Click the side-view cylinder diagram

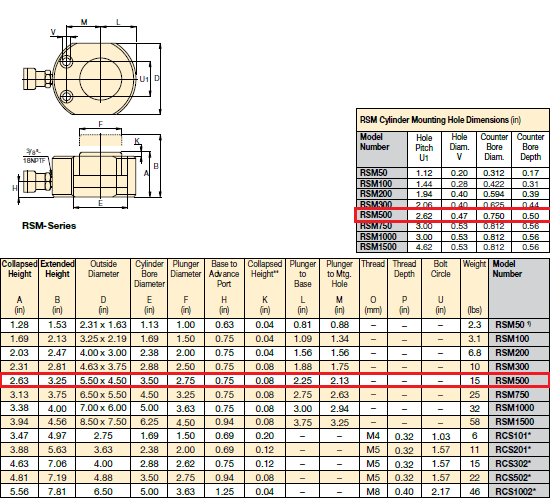90,166
